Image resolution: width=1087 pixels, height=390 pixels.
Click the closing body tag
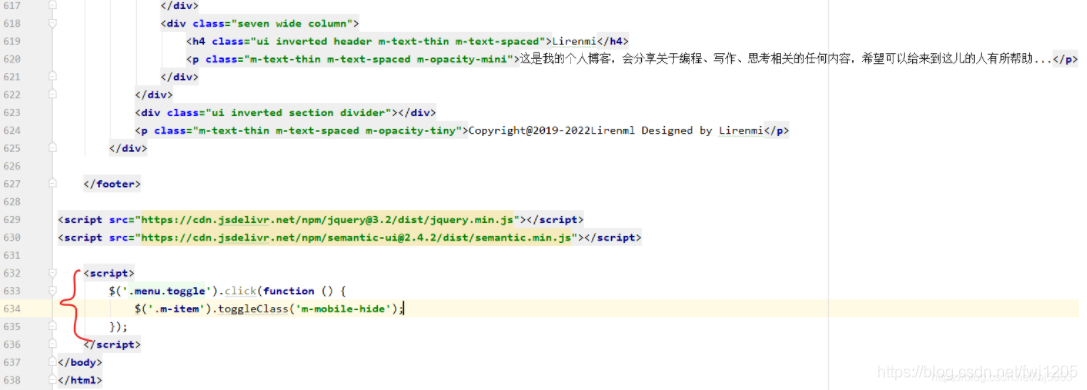pos(80,362)
